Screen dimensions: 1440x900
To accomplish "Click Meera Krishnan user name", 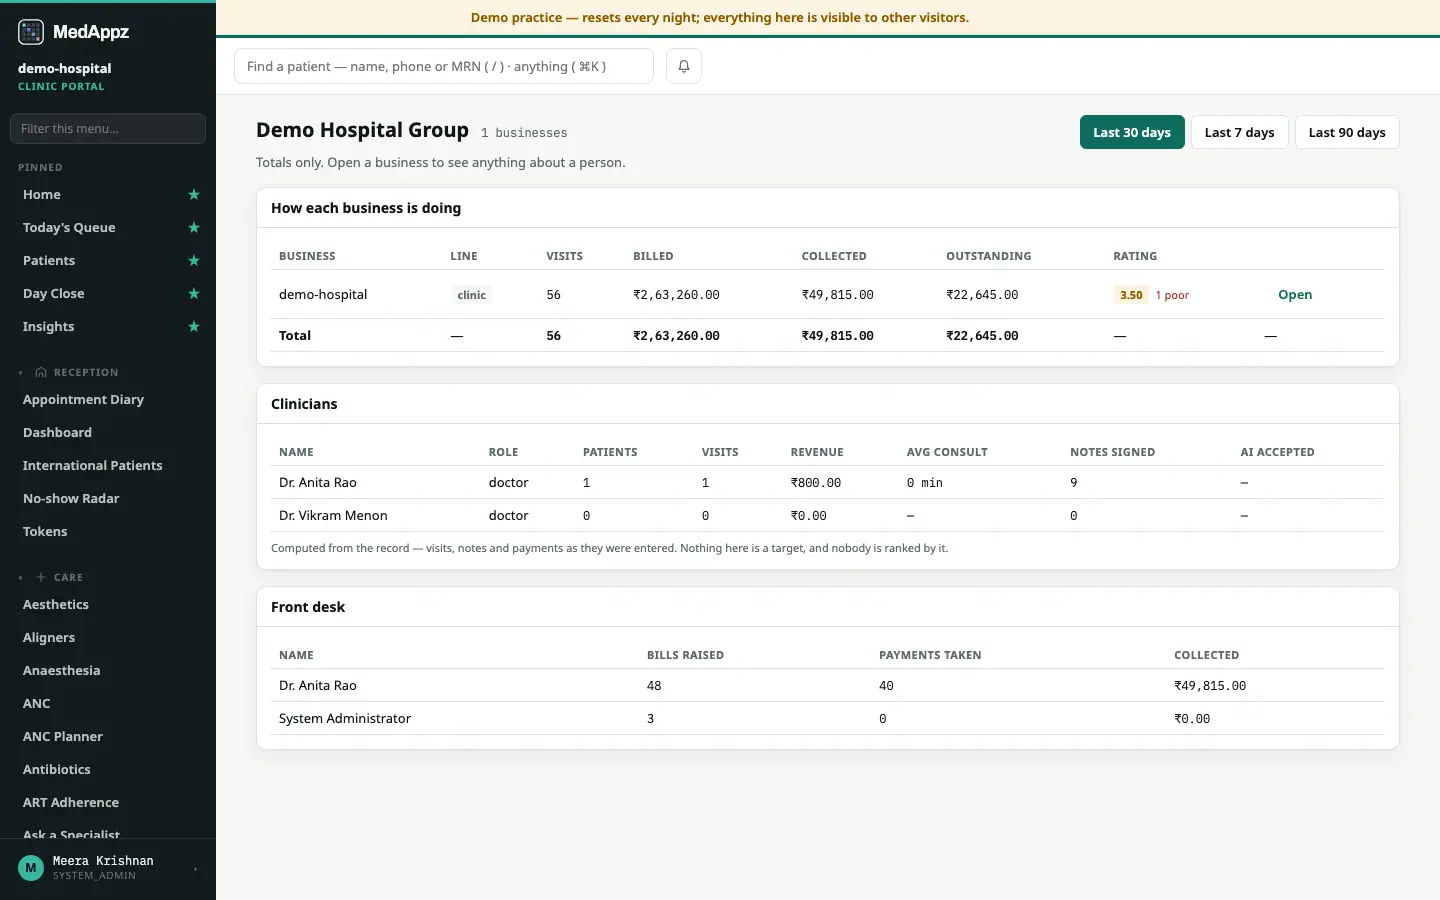I will click(x=103, y=861).
